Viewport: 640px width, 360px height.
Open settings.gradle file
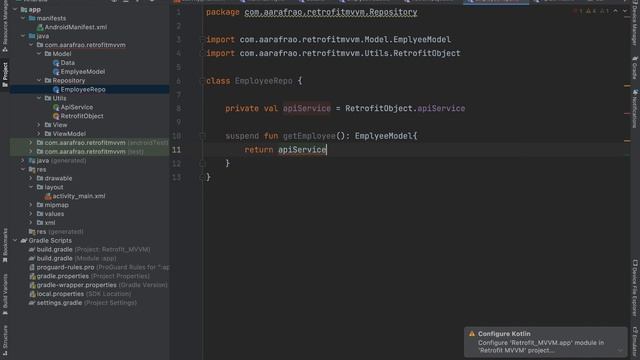click(87, 303)
